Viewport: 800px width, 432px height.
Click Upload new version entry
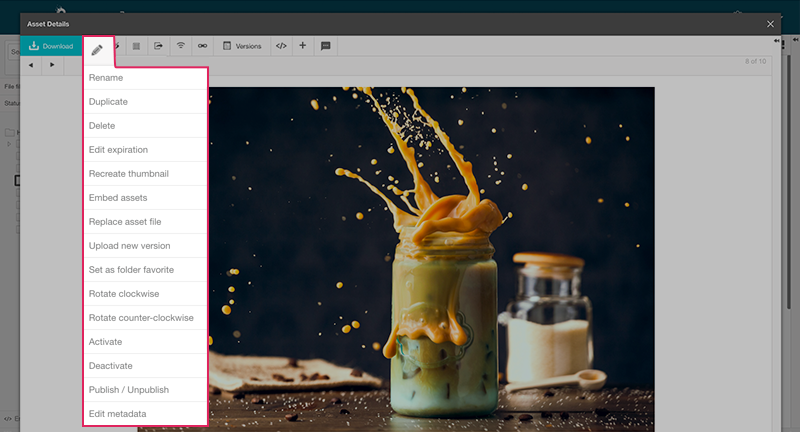click(x=145, y=246)
